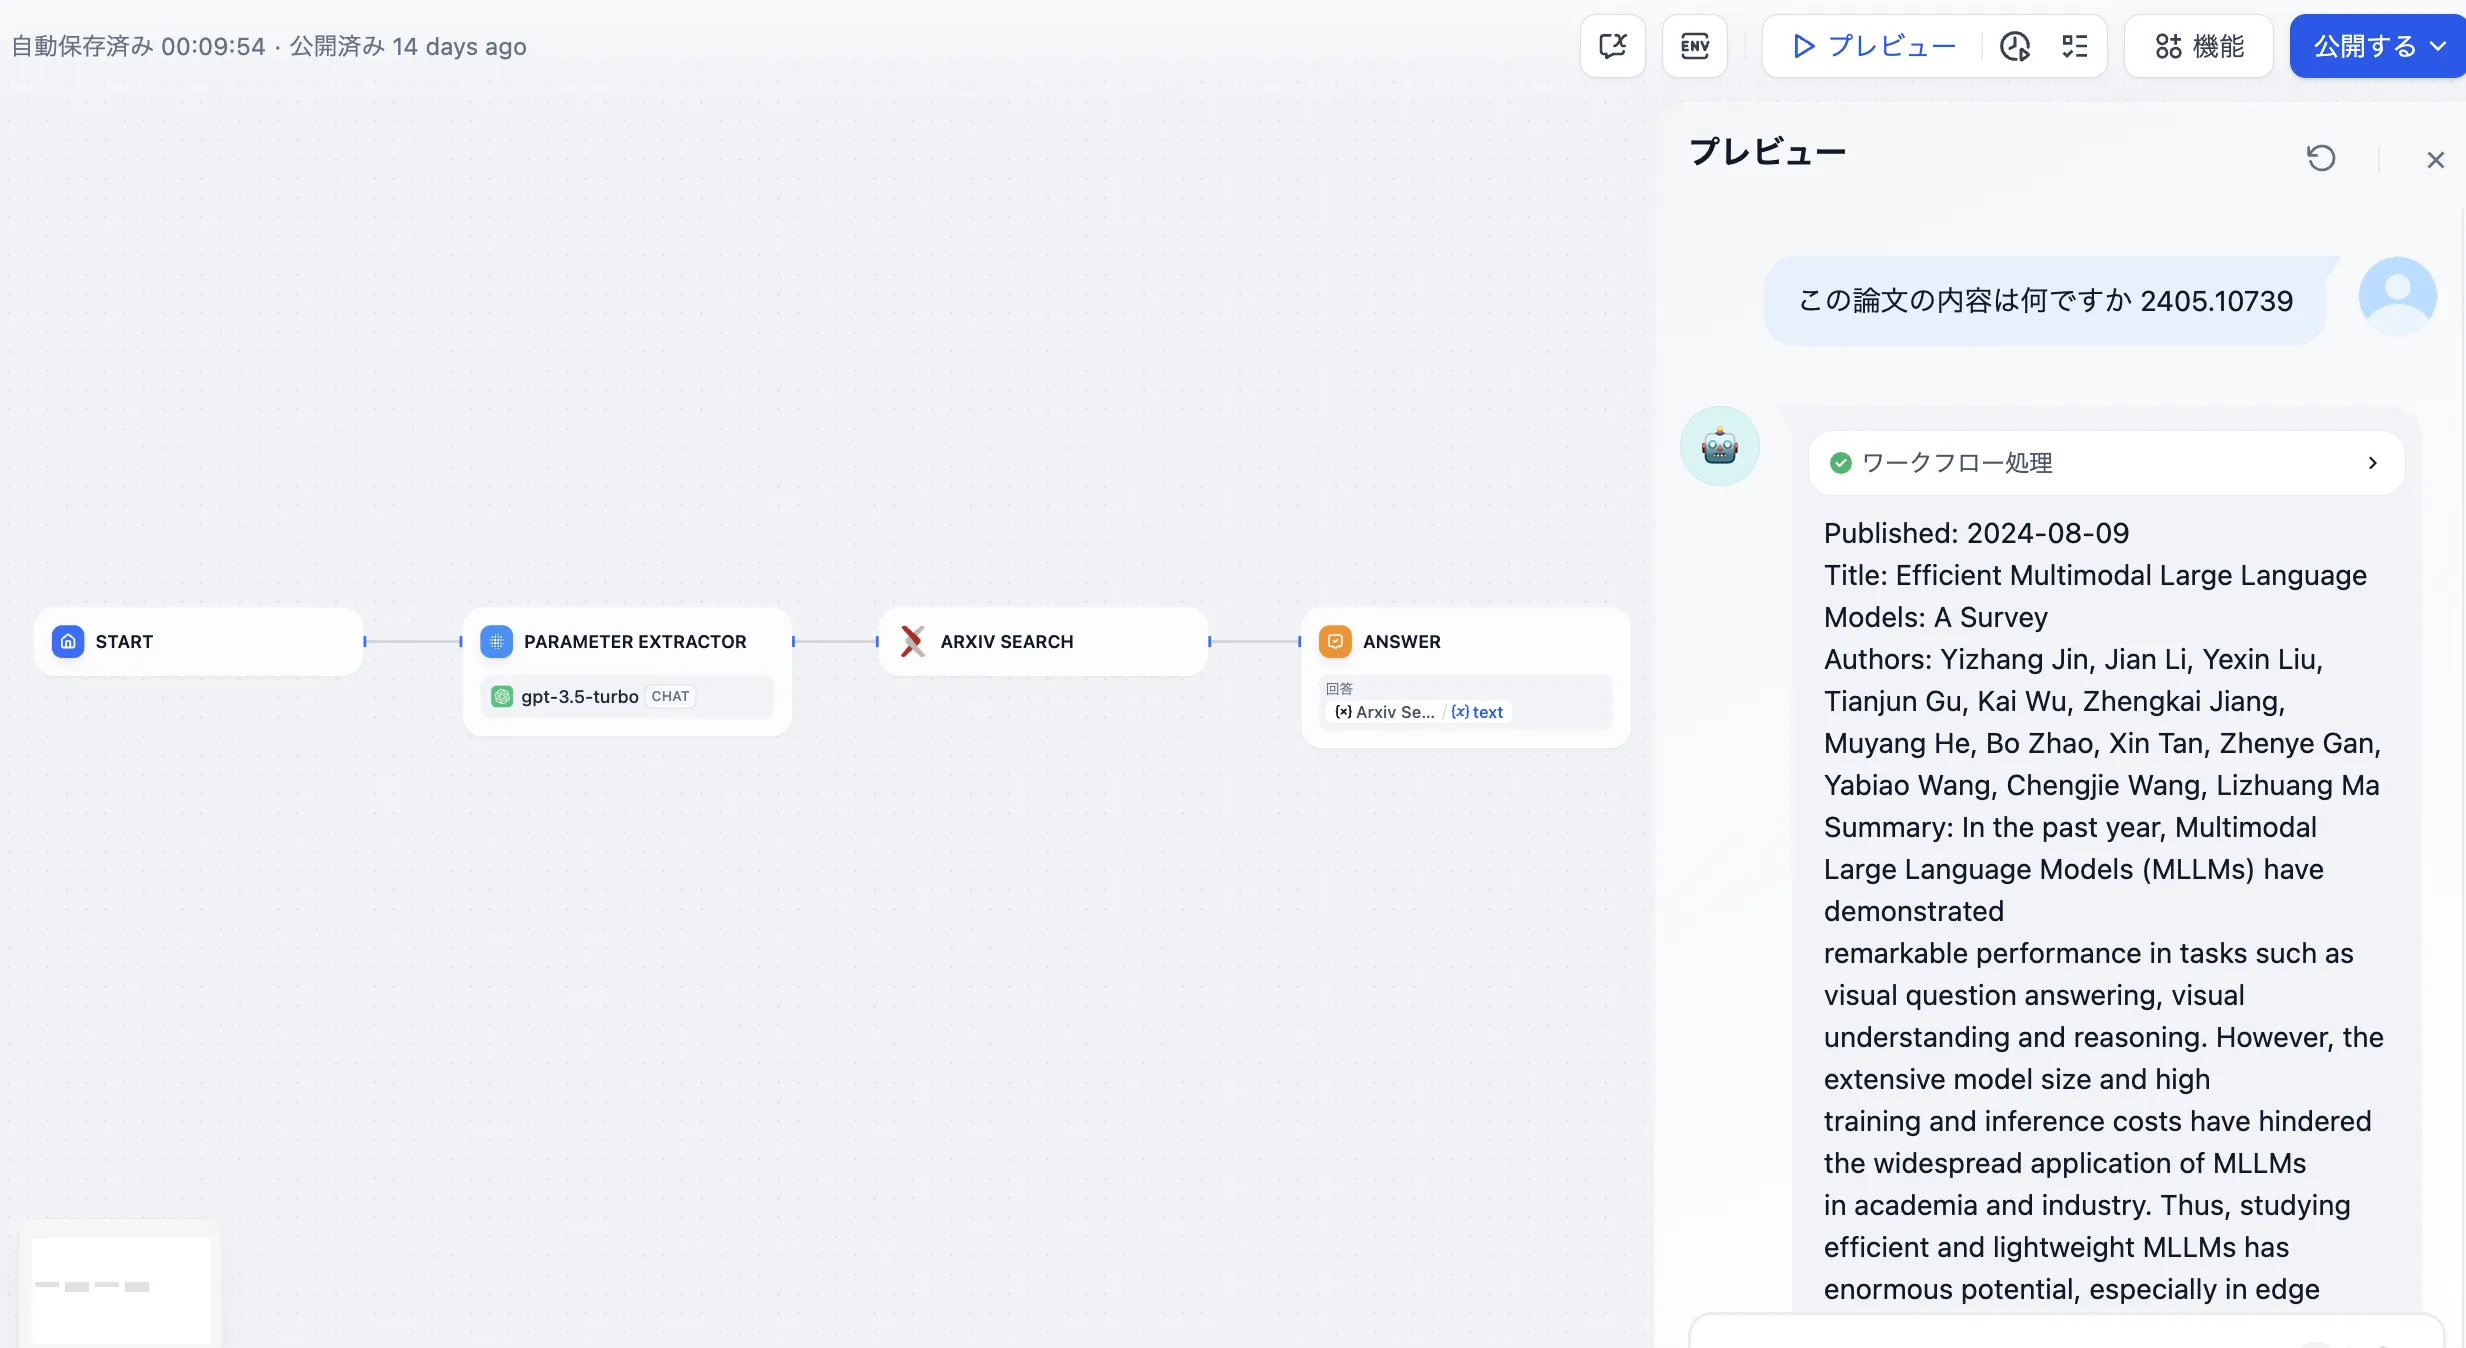Close the プレビュー preview panel

point(2435,160)
